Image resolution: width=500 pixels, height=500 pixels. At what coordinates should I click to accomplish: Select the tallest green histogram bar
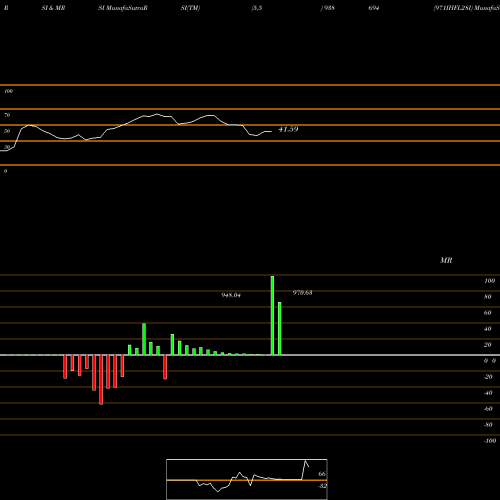pyautogui.click(x=272, y=315)
